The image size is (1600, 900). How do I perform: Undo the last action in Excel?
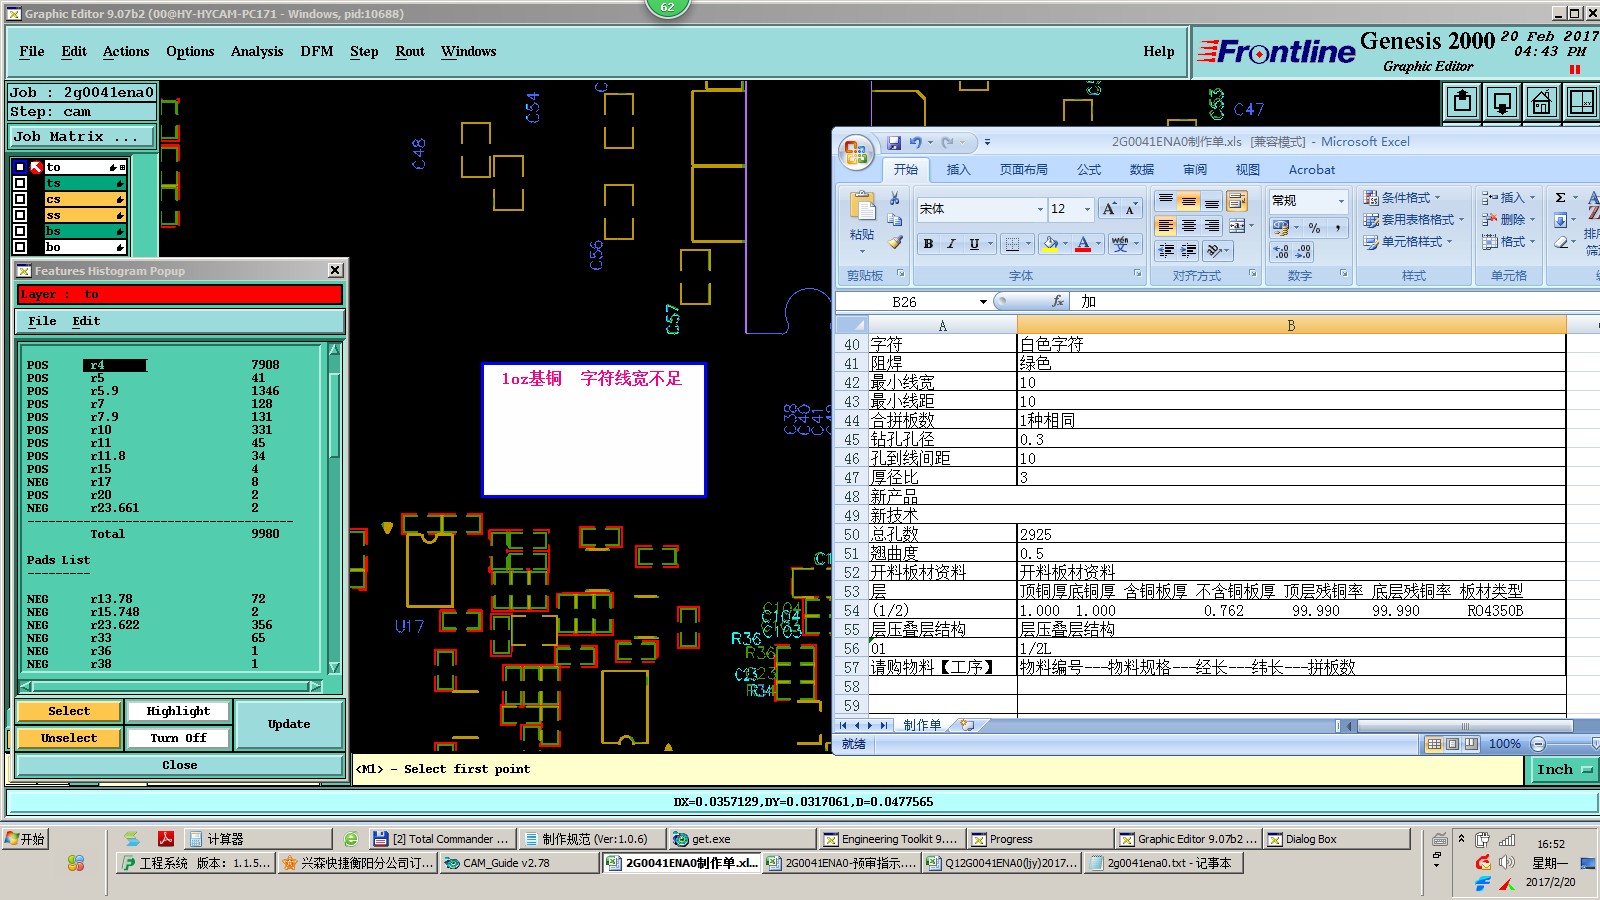[x=915, y=143]
